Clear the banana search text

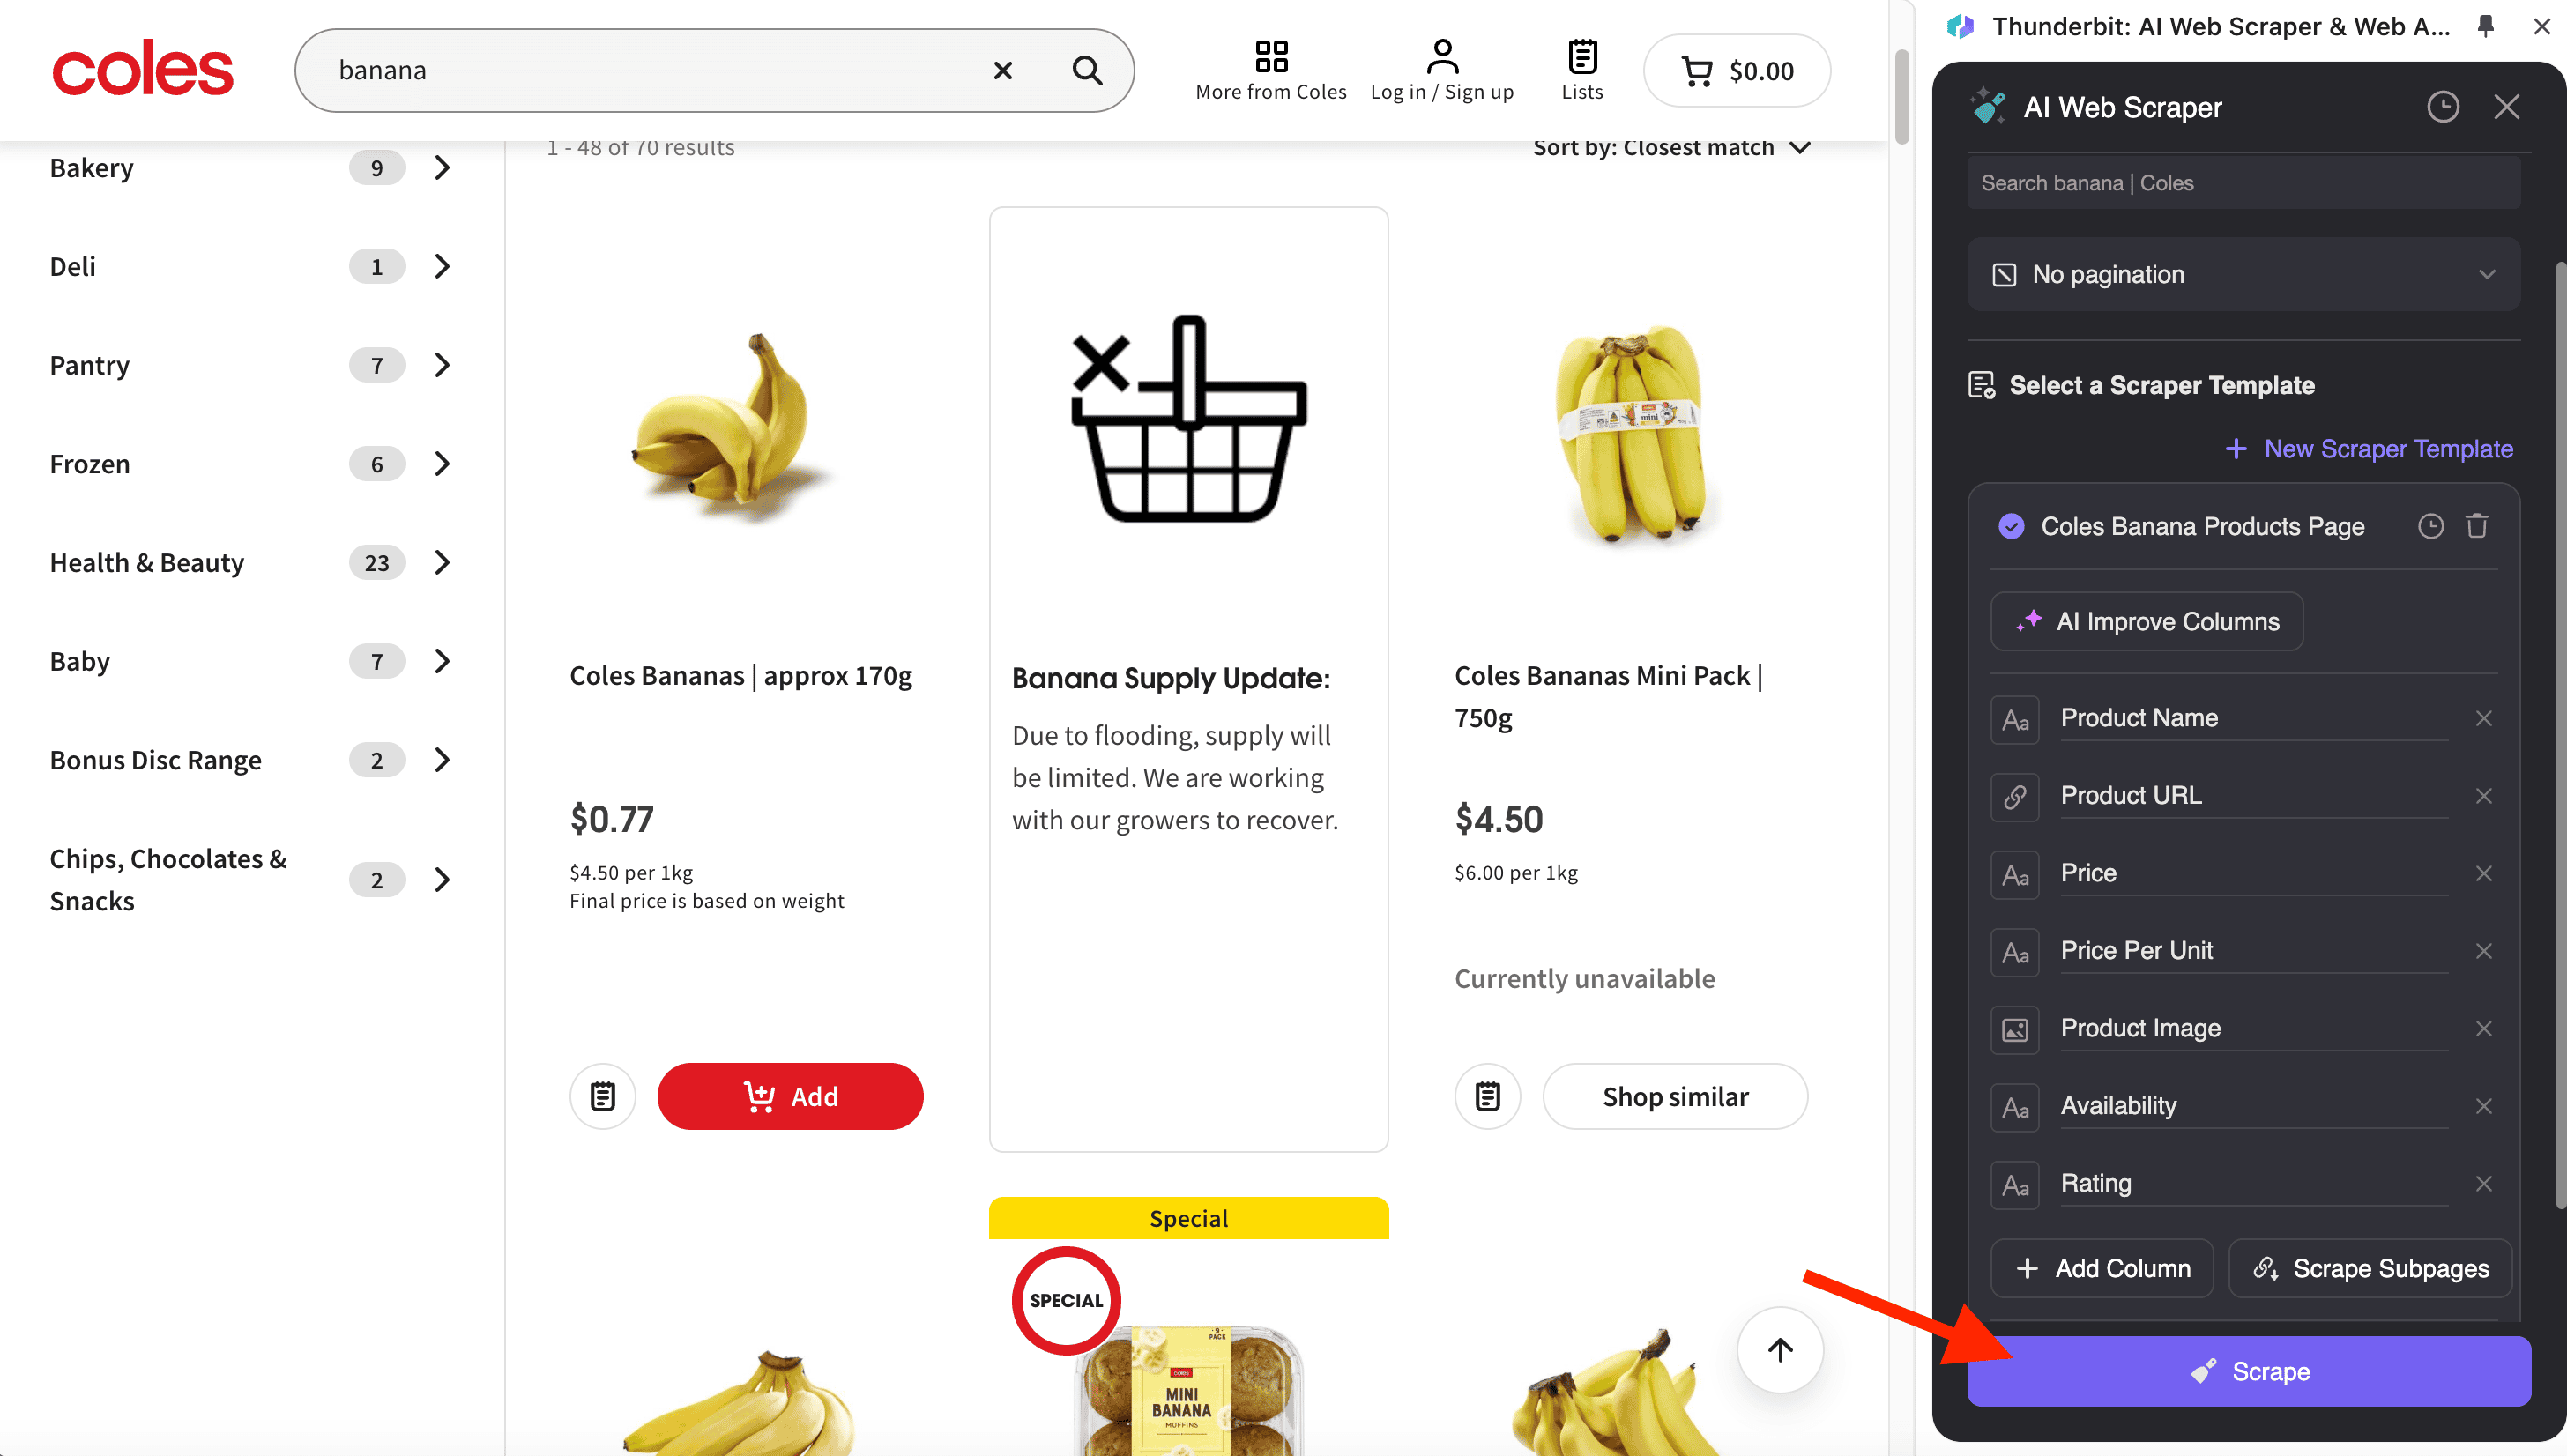[1003, 70]
